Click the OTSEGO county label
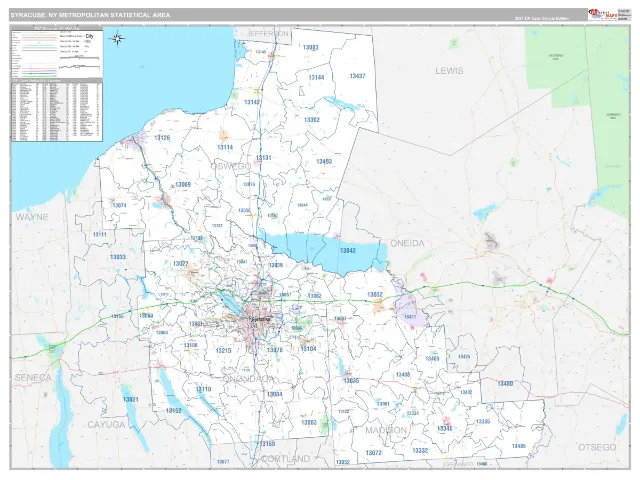Viewport: 640px width, 480px height. (x=597, y=447)
